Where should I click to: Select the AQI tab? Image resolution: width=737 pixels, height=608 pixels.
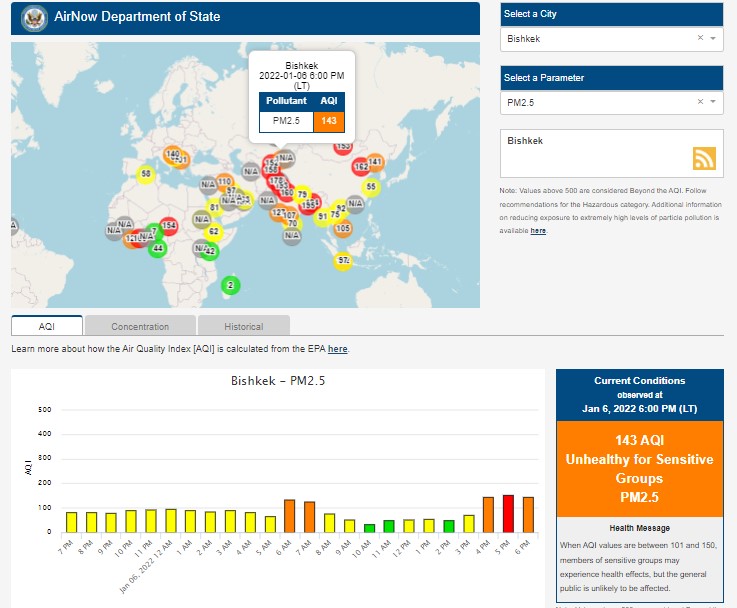click(x=47, y=326)
